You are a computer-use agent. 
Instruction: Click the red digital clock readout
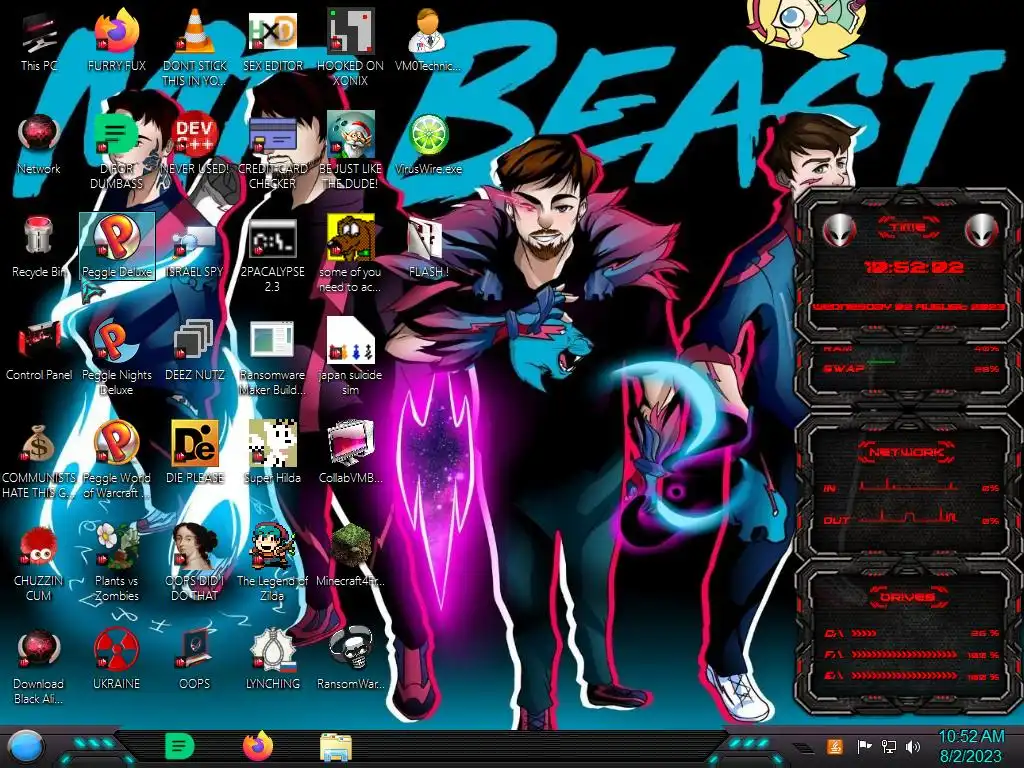[913, 267]
